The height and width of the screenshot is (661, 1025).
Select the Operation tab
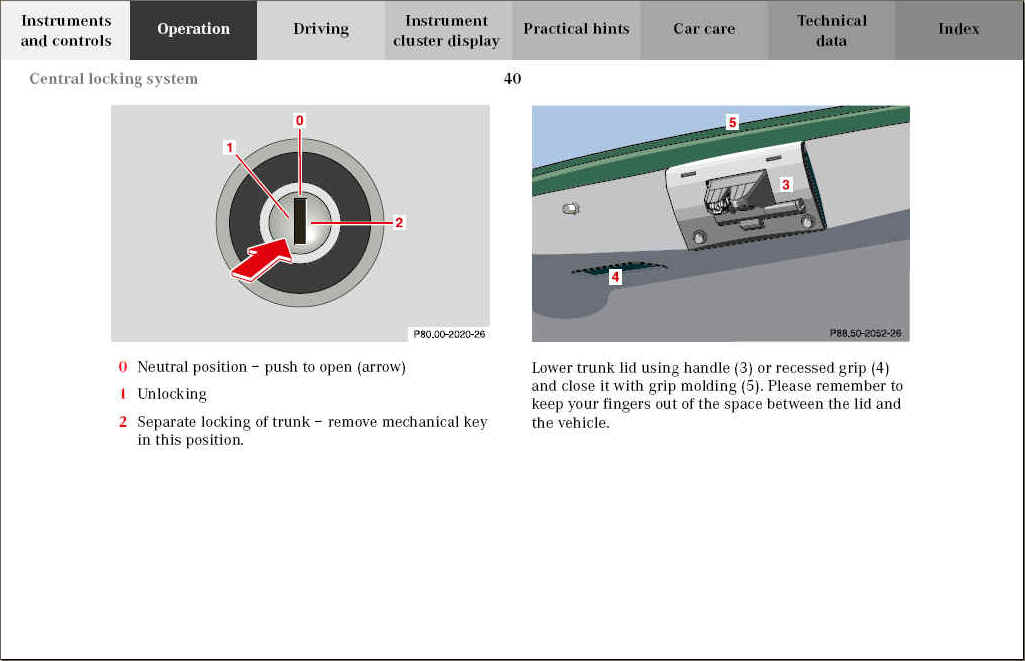point(193,30)
